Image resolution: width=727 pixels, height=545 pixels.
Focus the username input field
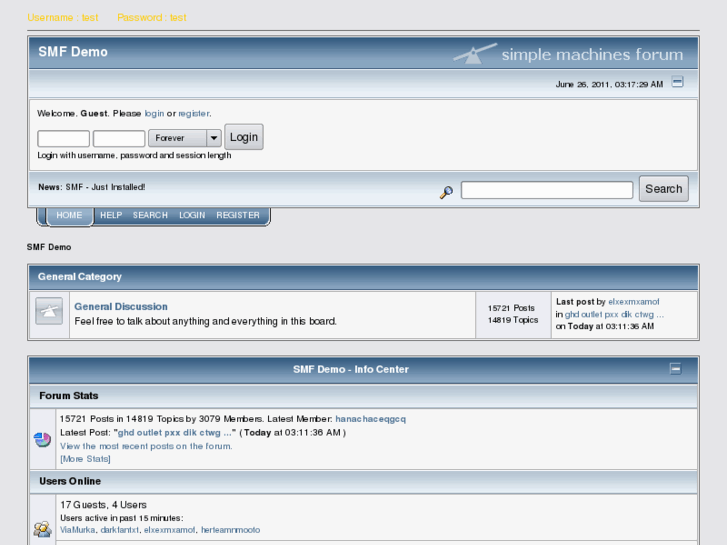64,138
